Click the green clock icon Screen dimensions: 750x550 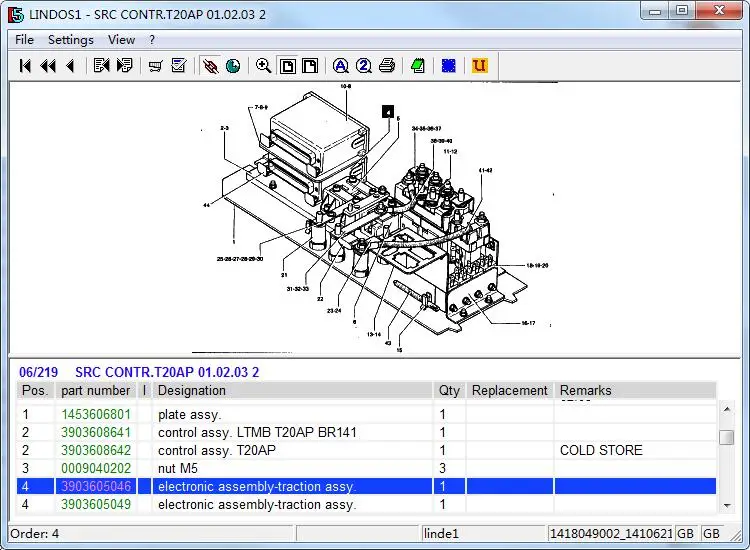click(233, 66)
